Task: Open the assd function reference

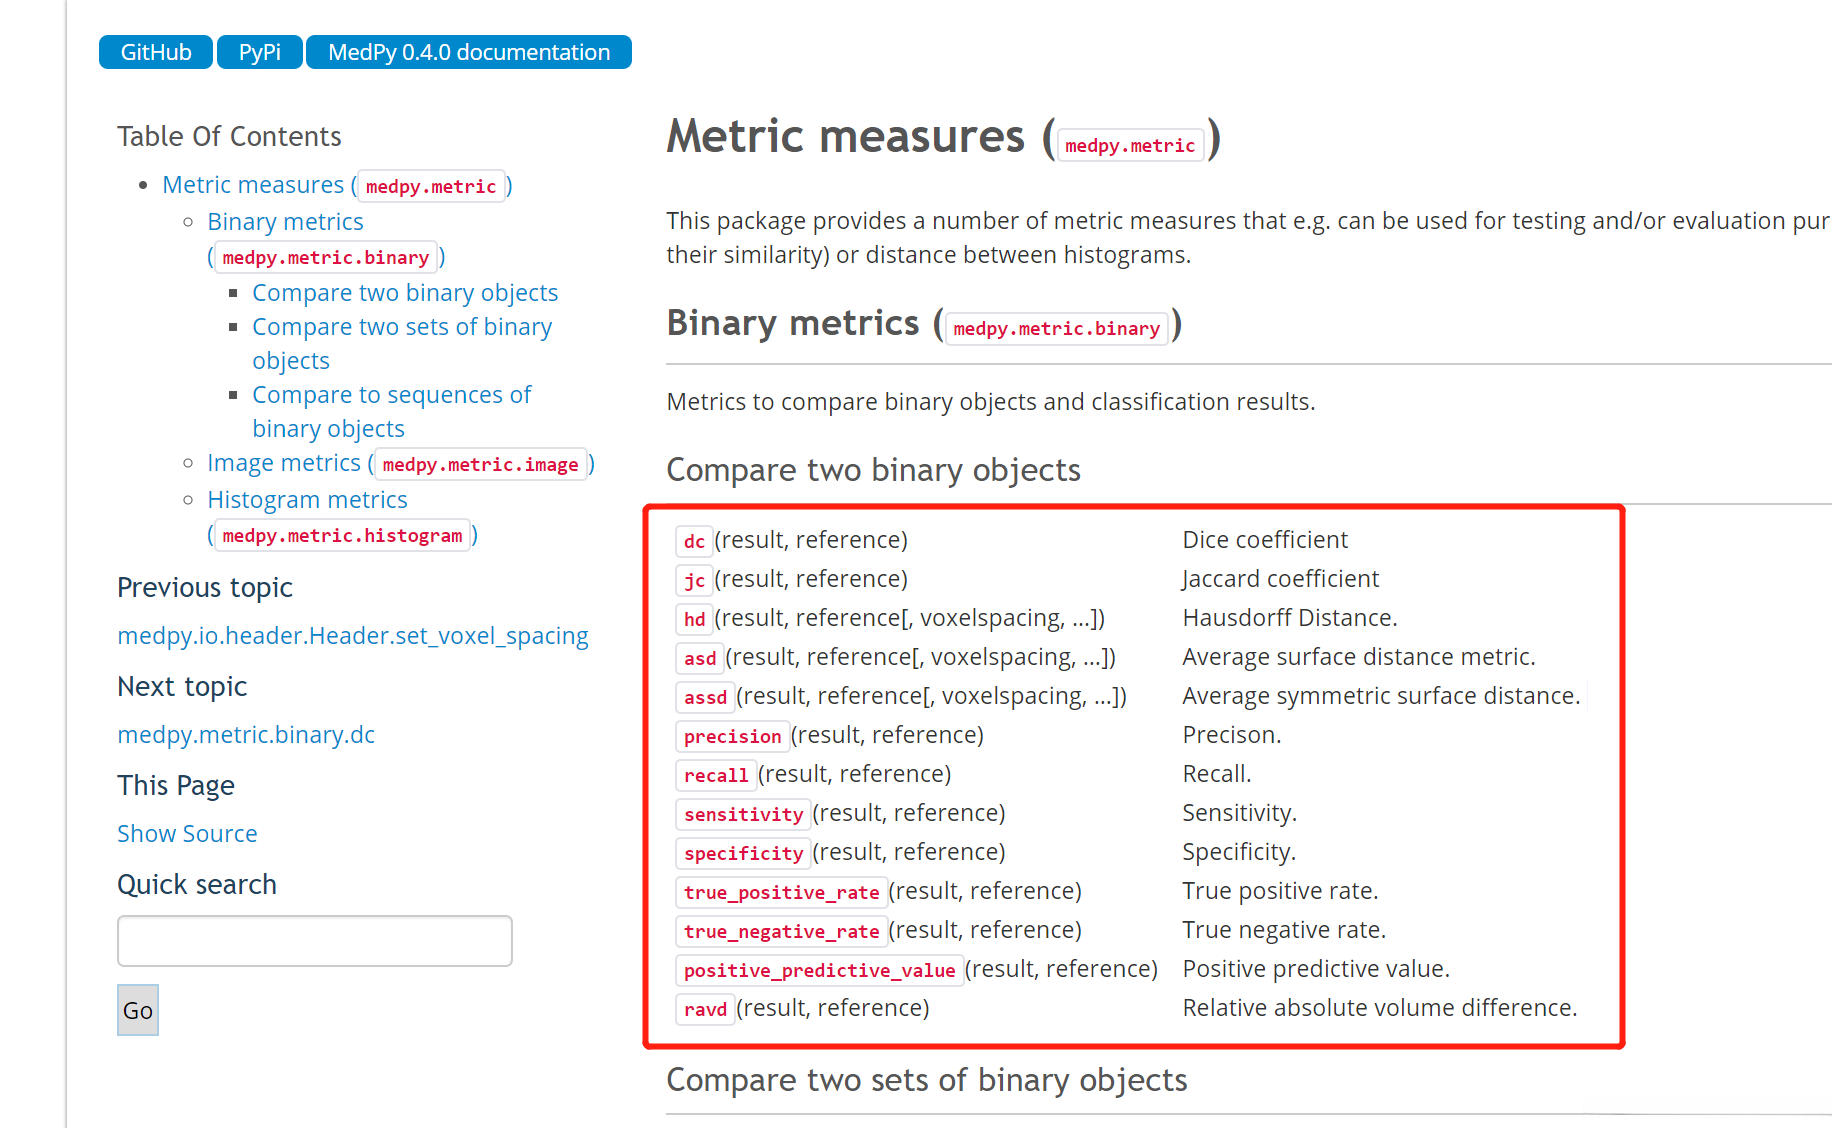Action: coord(705,697)
